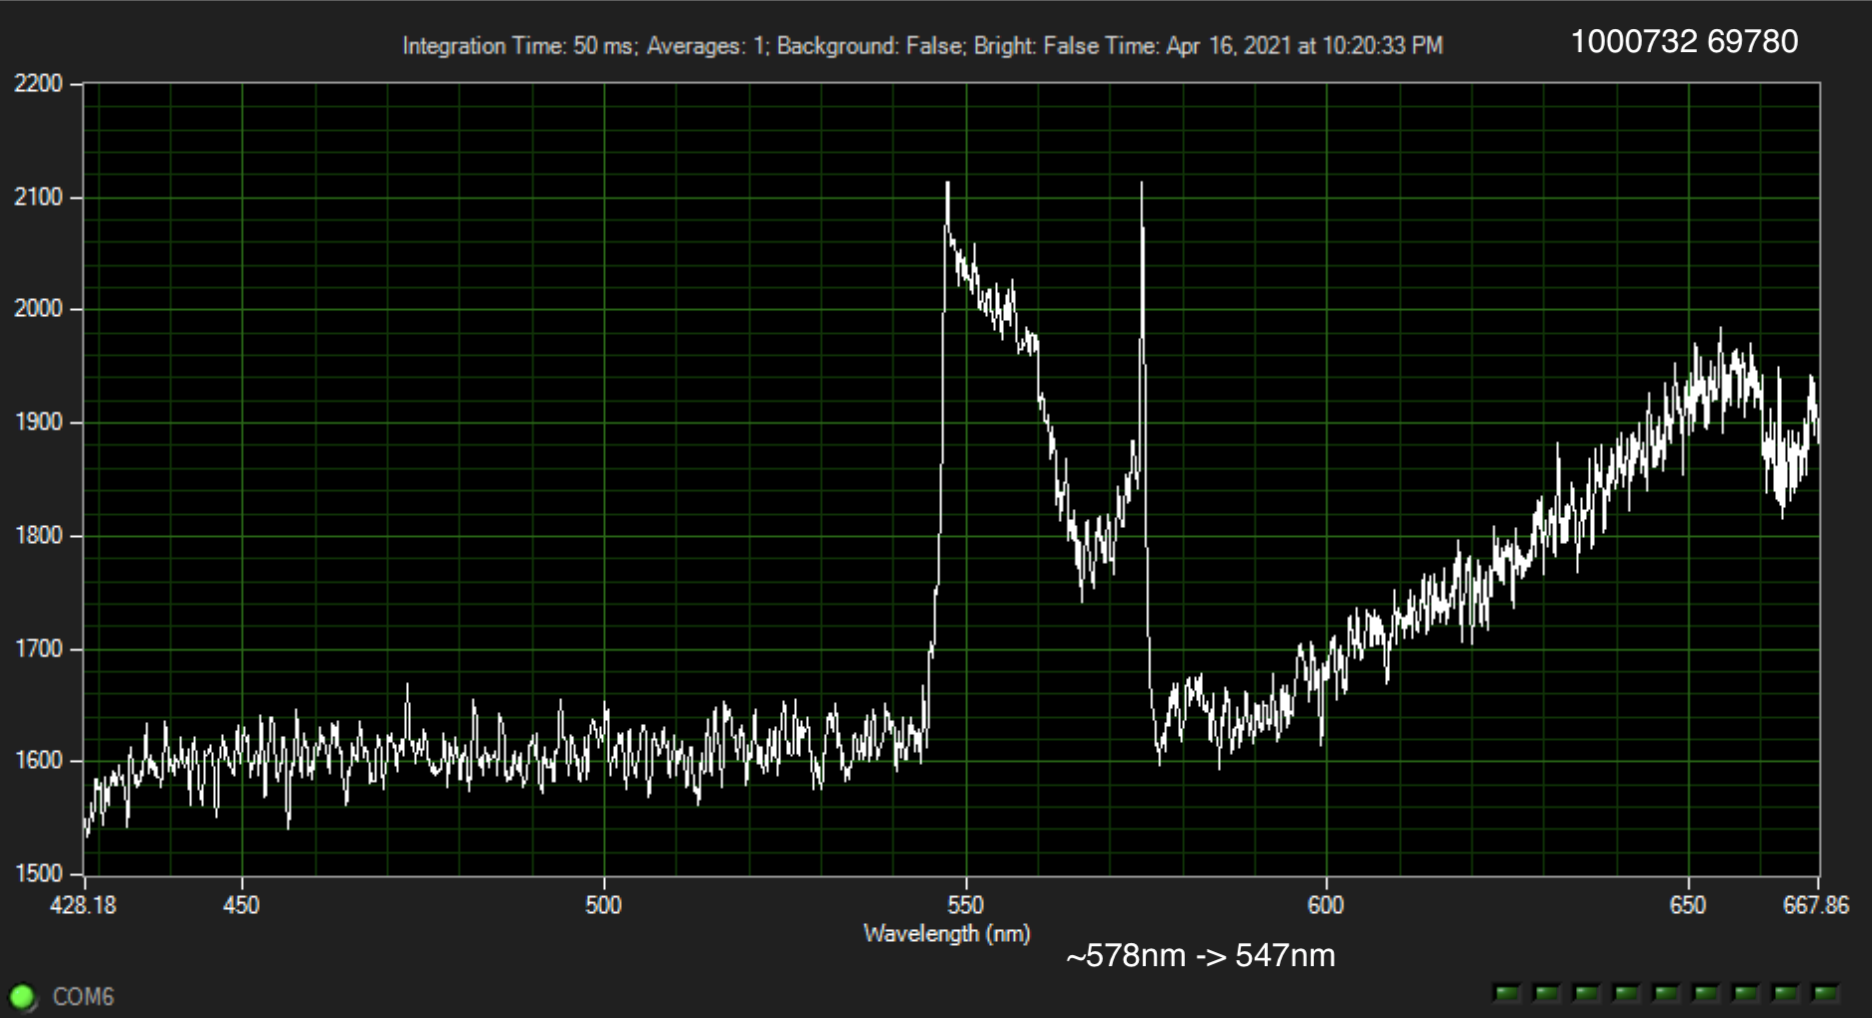Click the green segmented progress bar
The height and width of the screenshot is (1018, 1872).
click(x=1665, y=993)
